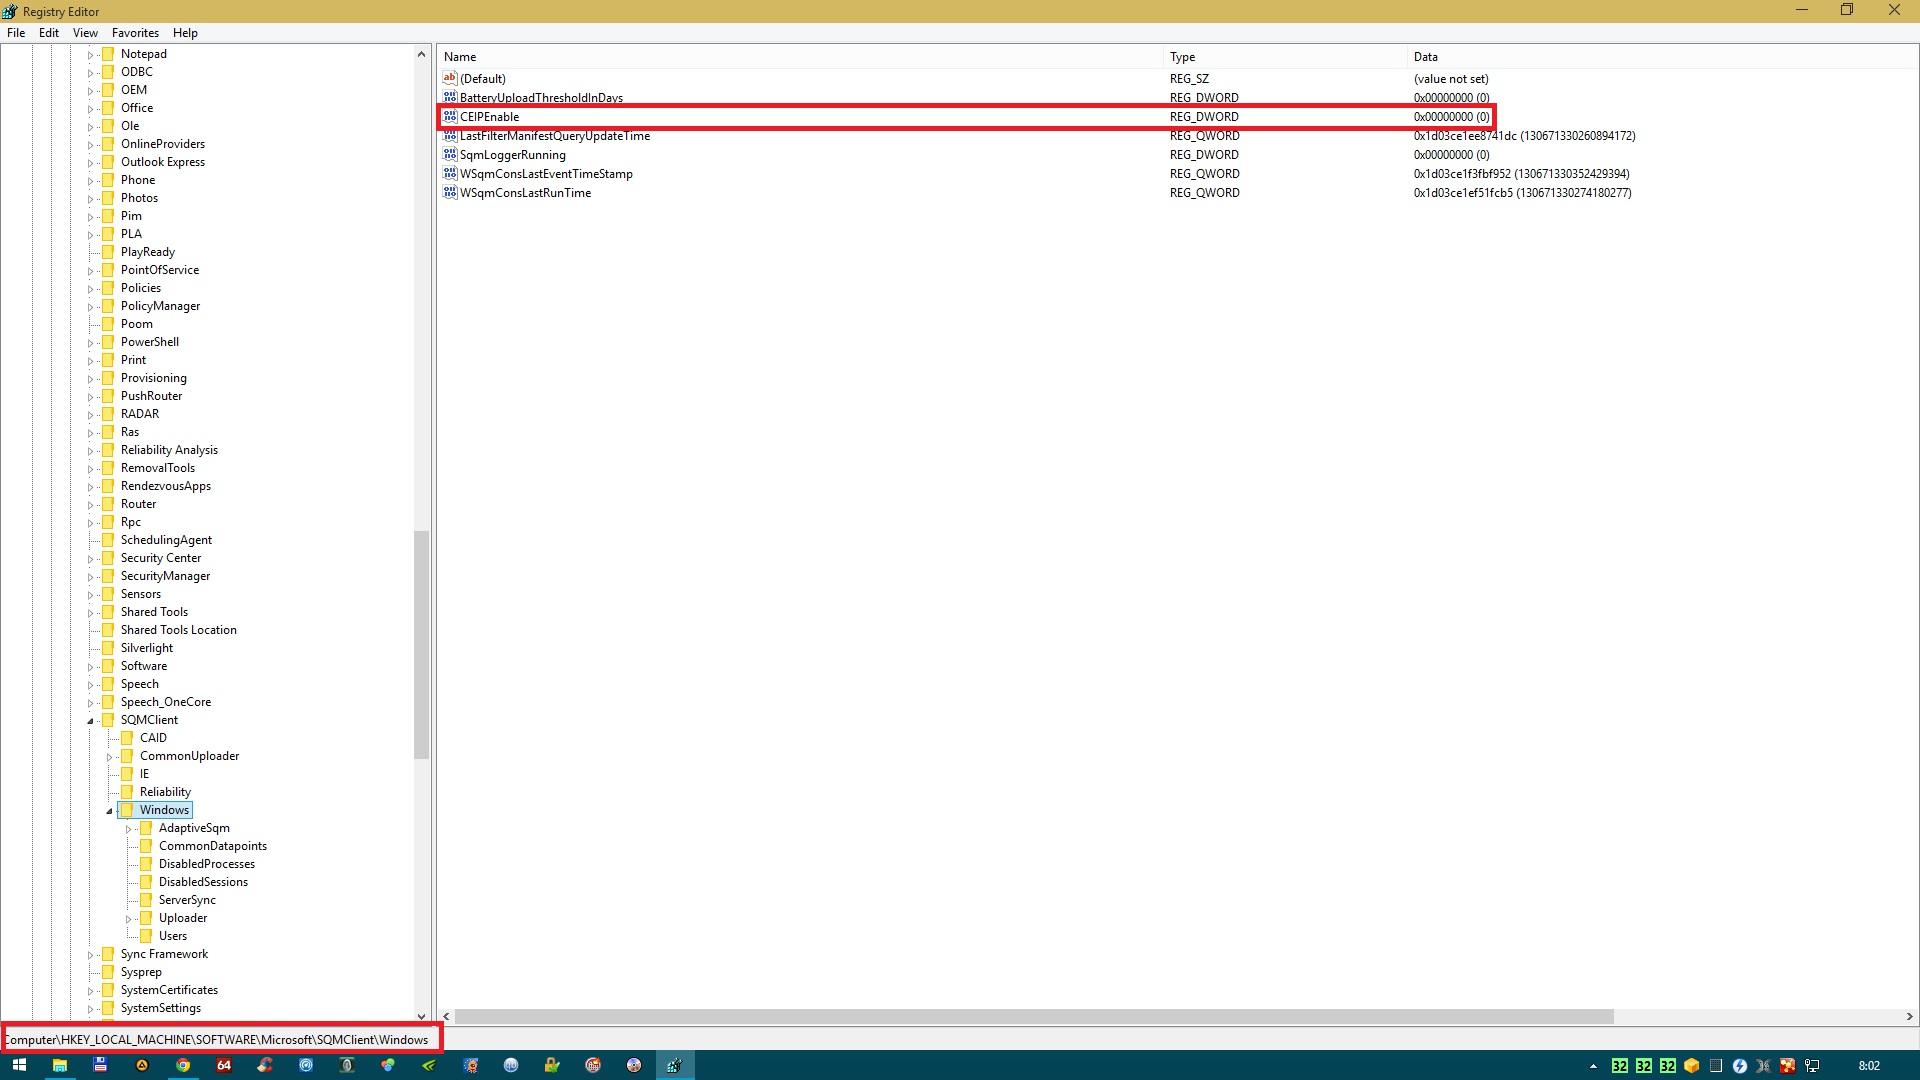
Task: Select the (Default) string value icon
Action: (x=450, y=79)
